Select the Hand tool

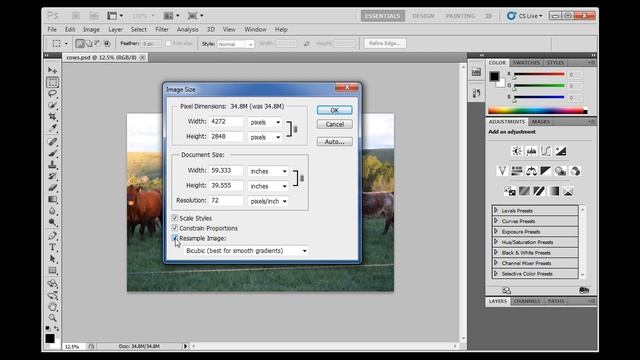pos(52,307)
